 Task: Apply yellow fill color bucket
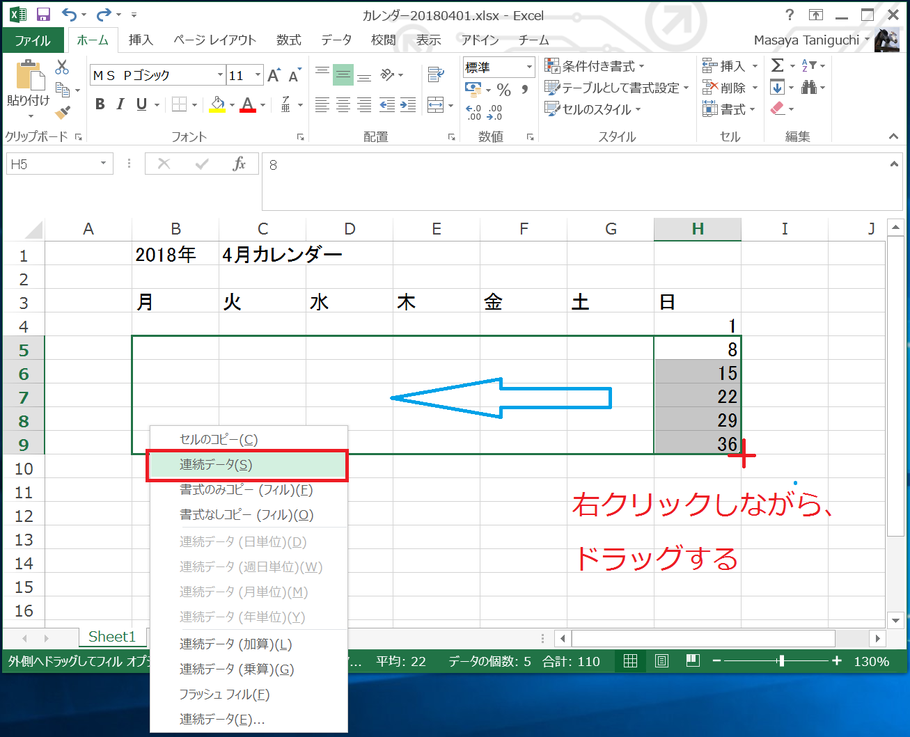217,104
